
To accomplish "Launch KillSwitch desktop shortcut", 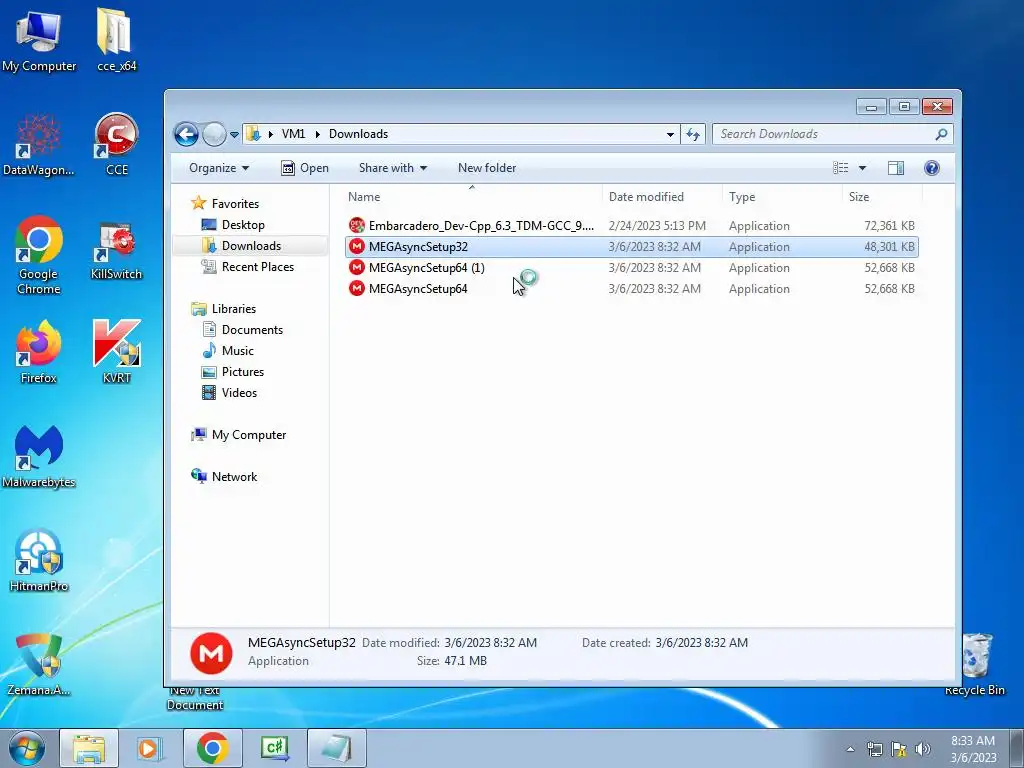I will (116, 251).
